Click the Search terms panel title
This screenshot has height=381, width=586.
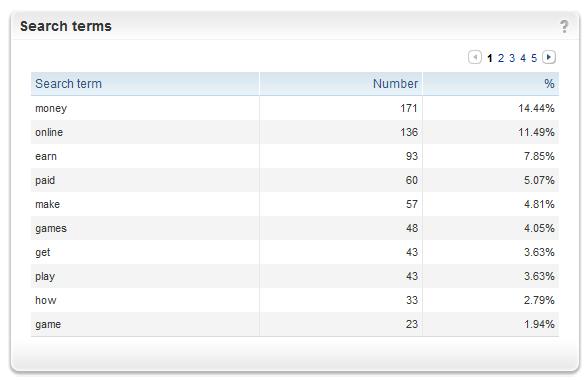point(66,26)
